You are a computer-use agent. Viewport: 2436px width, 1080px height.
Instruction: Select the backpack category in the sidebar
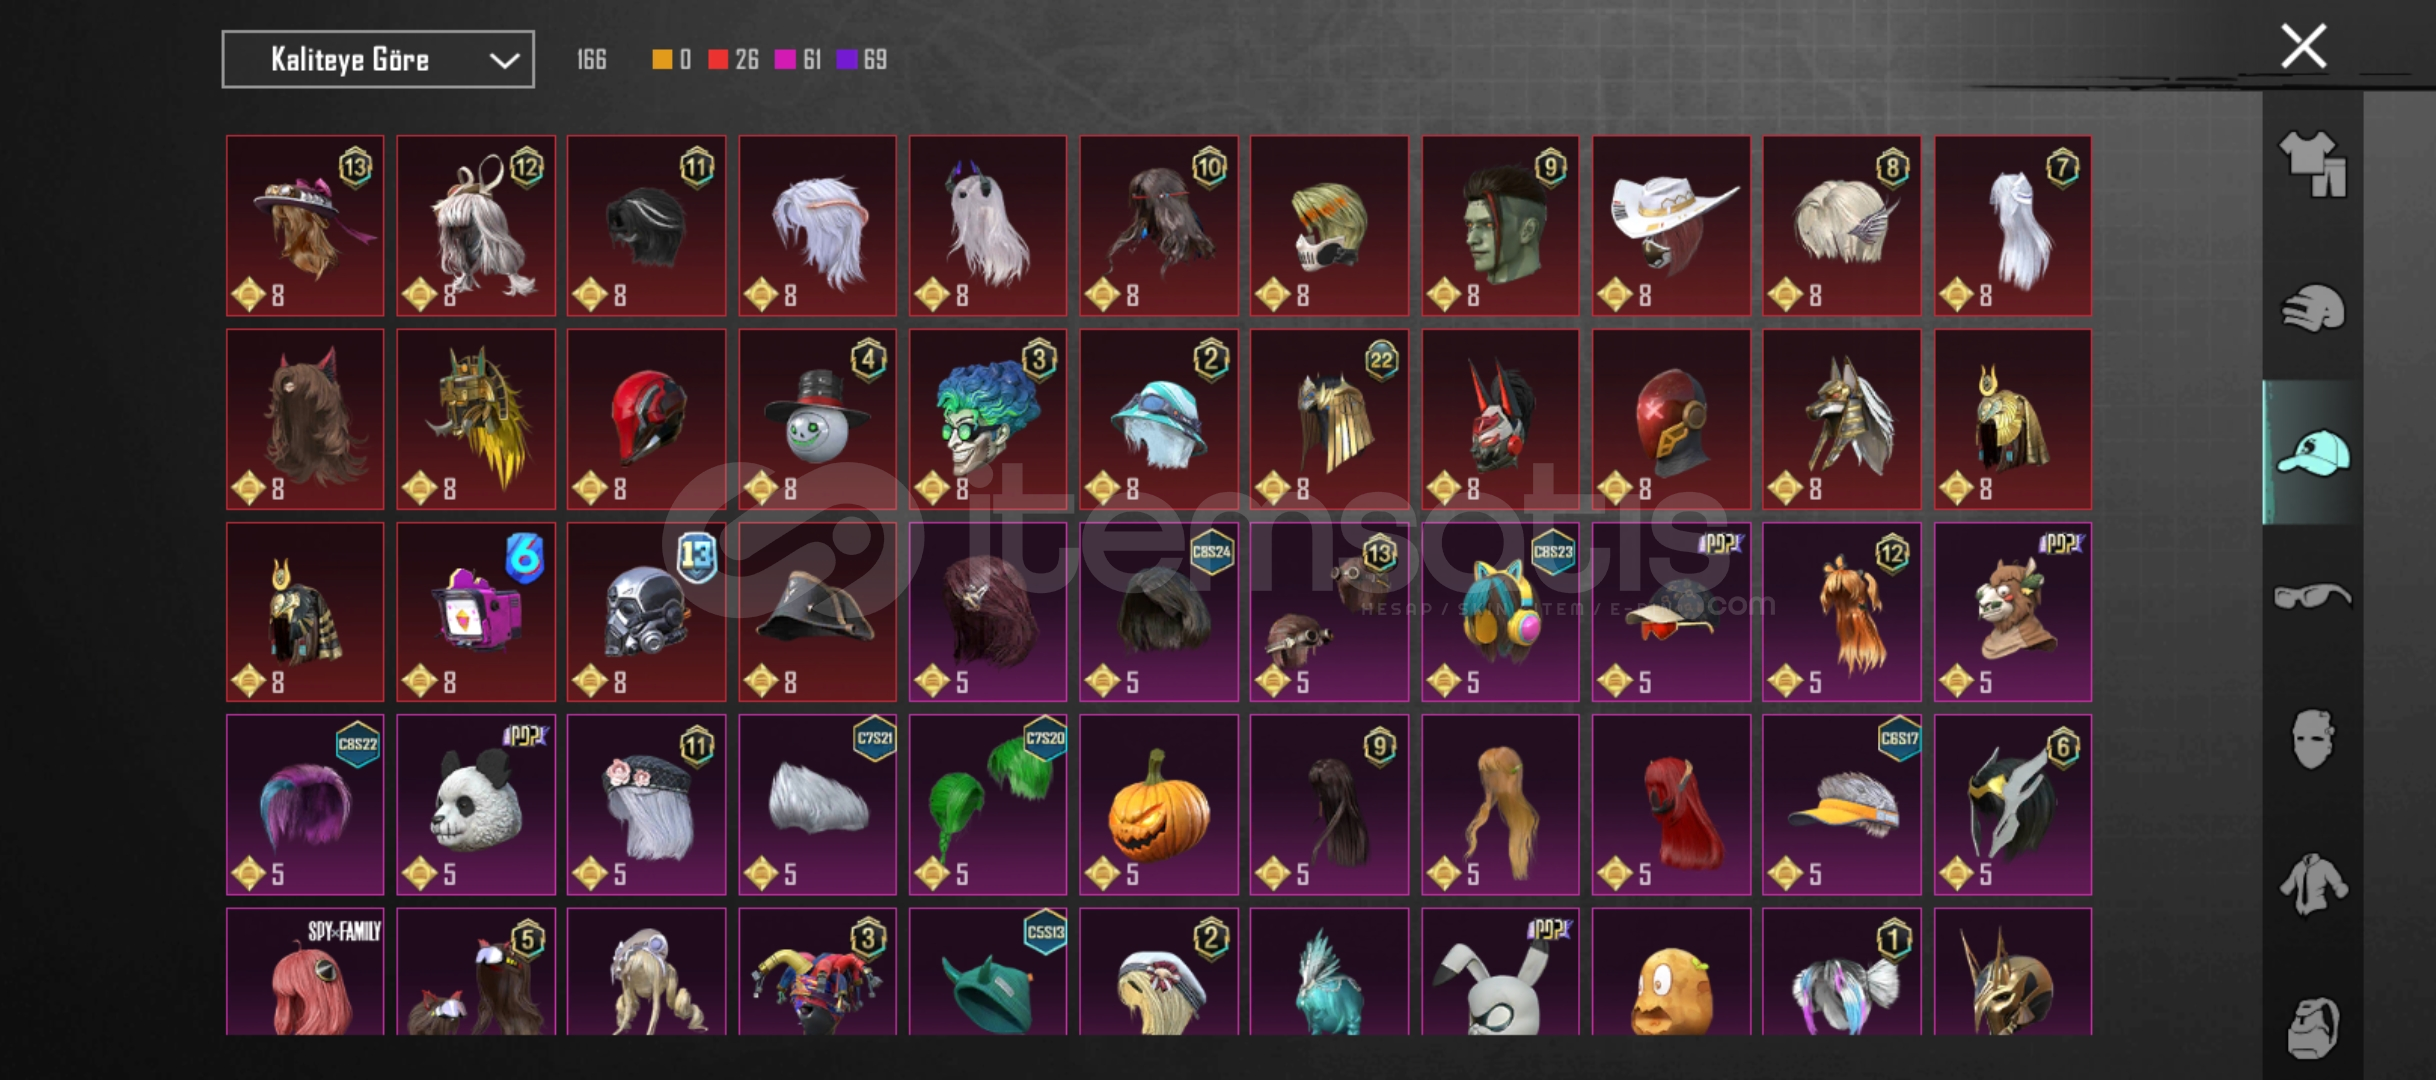tap(2312, 1026)
